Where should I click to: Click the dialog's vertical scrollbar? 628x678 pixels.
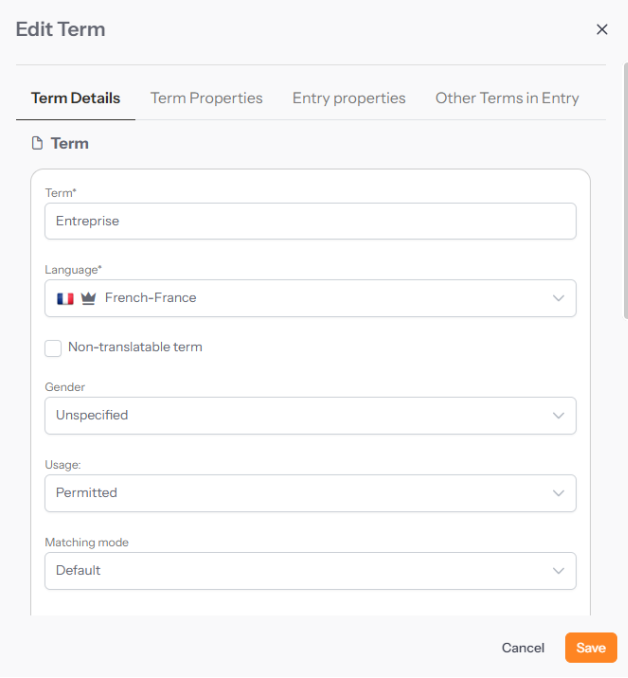pyautogui.click(x=625, y=190)
